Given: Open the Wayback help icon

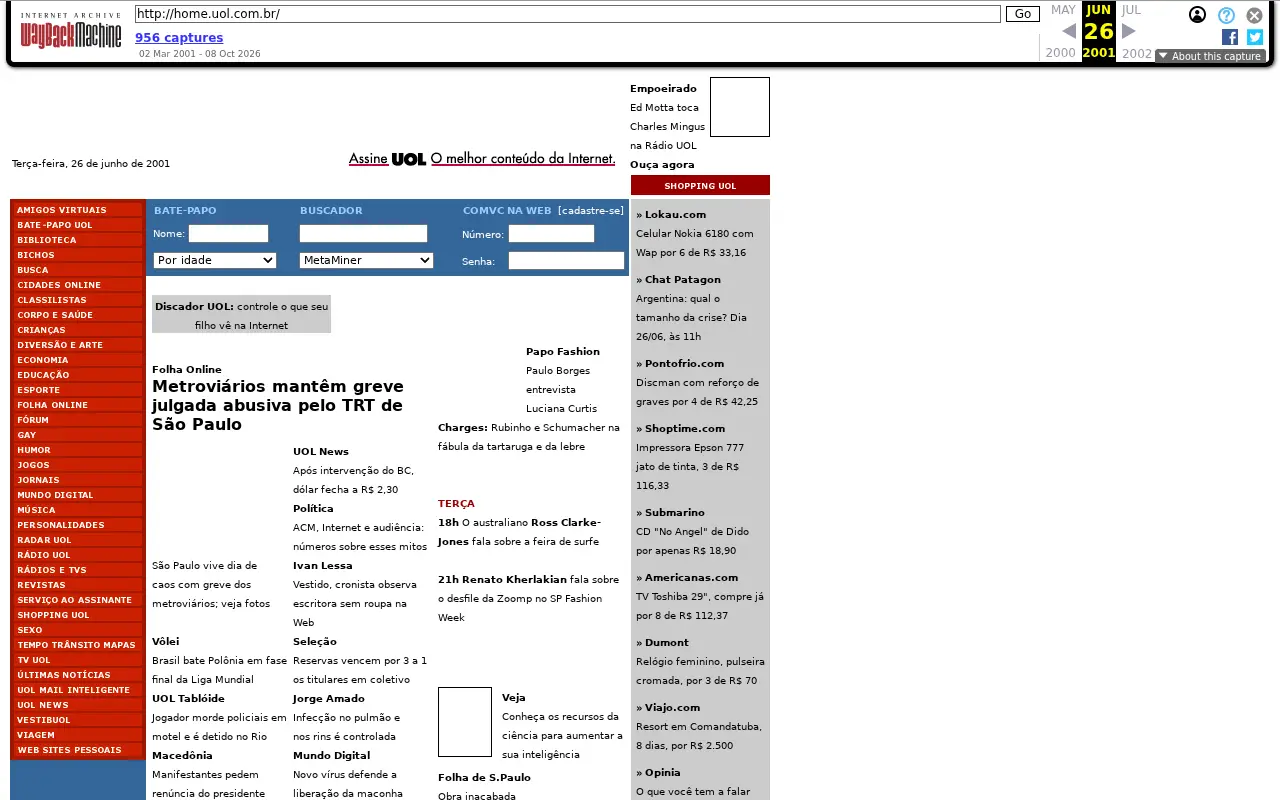Looking at the screenshot, I should 1226,15.
